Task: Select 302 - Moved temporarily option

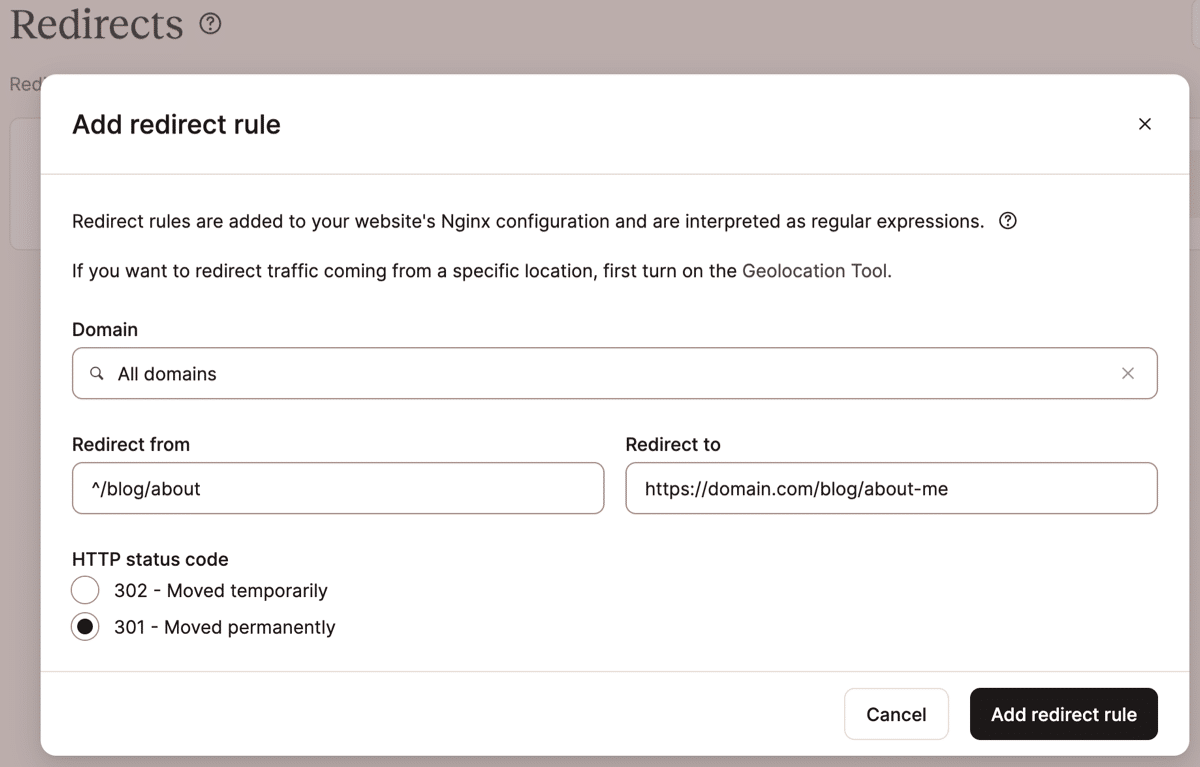Action: [85, 590]
